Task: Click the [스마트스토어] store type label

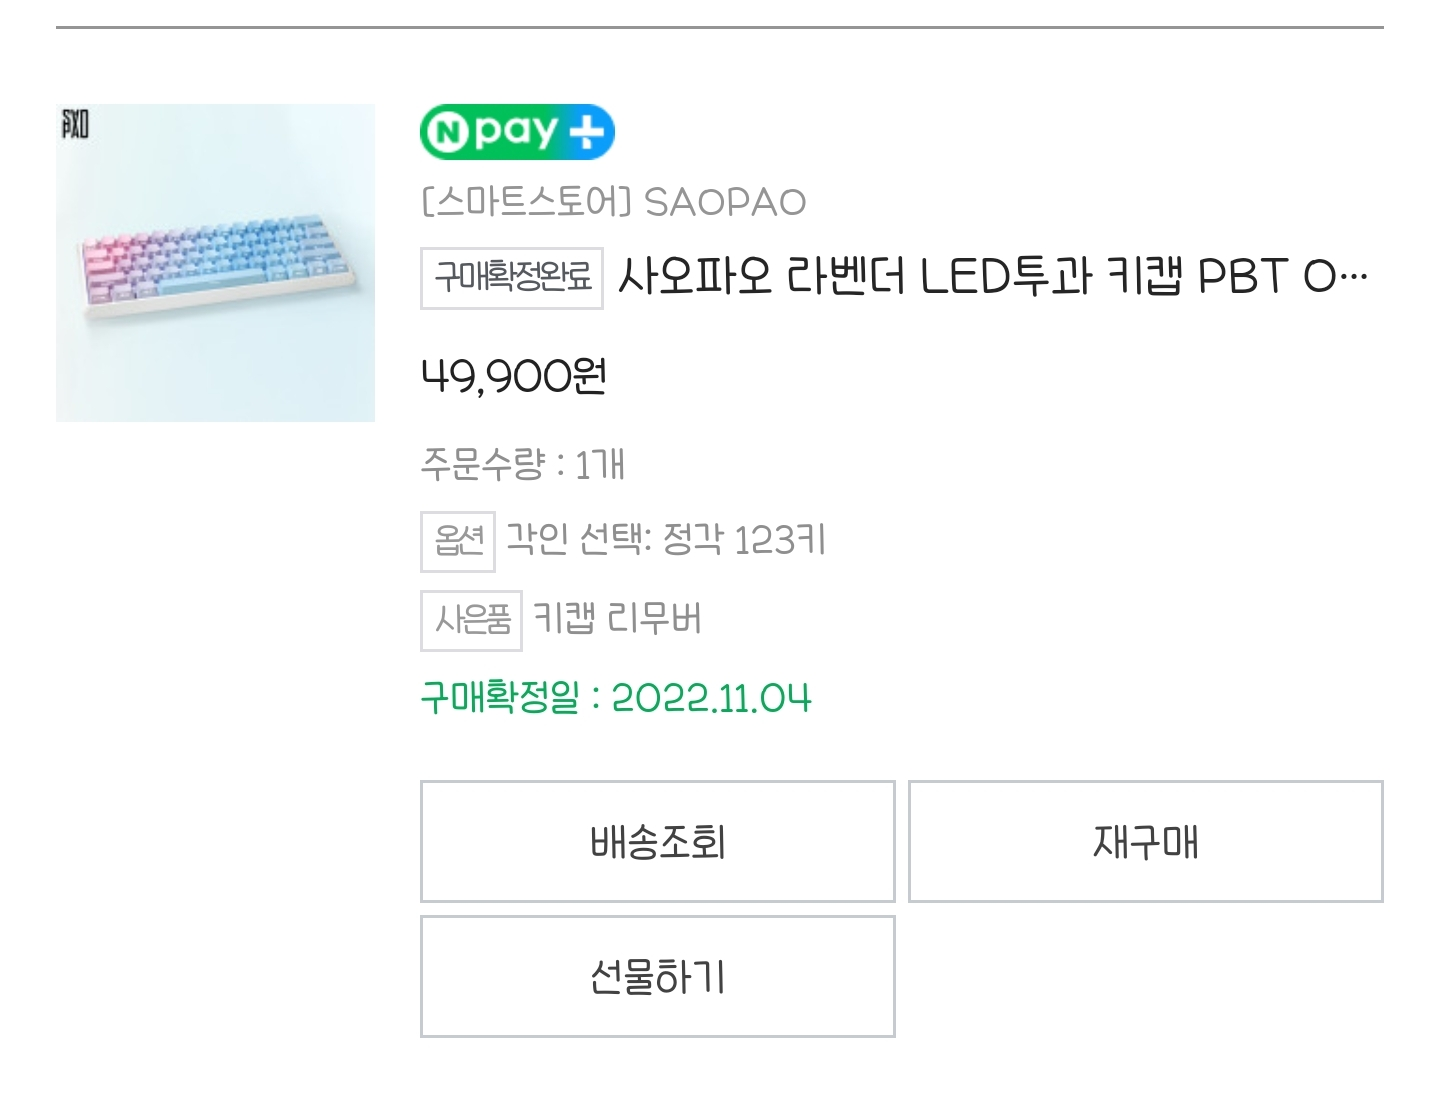Action: tap(526, 202)
